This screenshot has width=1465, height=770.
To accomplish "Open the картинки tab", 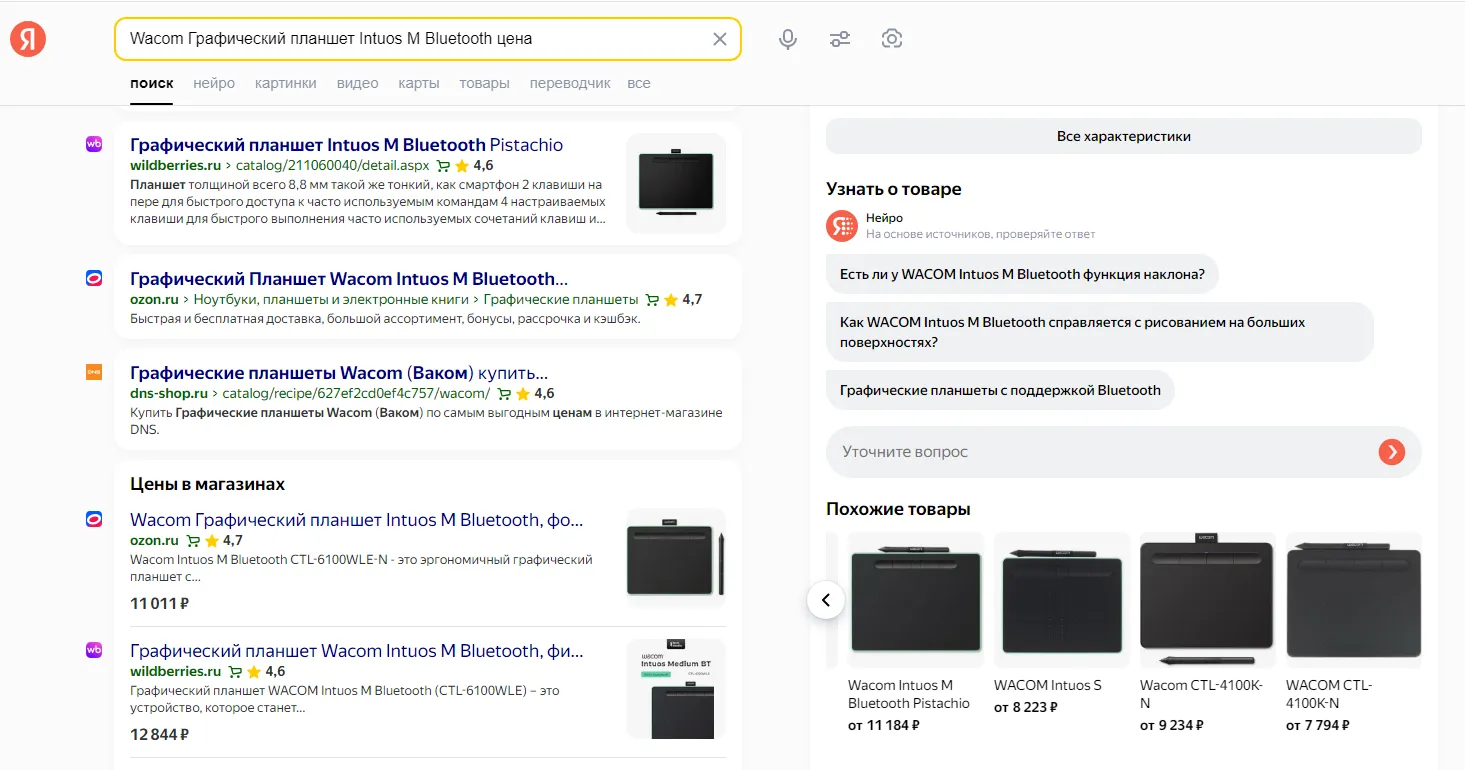I will (x=286, y=83).
